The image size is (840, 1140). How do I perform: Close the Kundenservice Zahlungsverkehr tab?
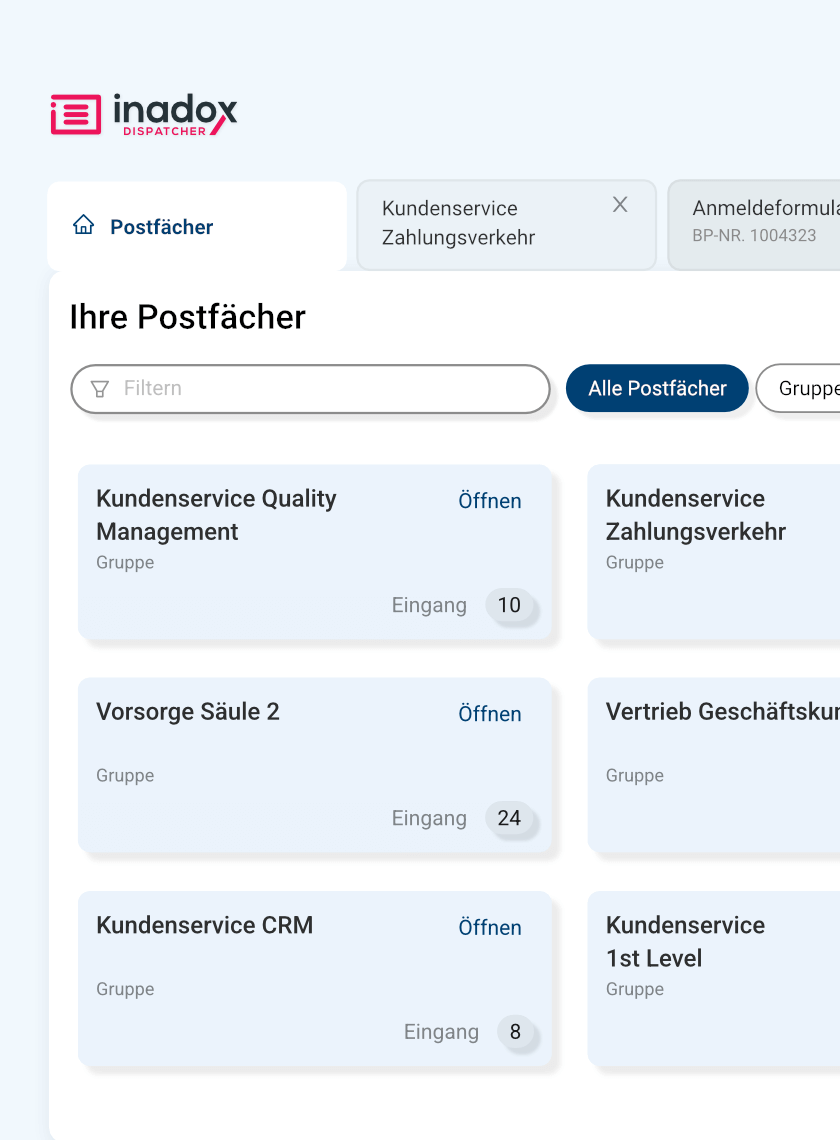[x=620, y=205]
